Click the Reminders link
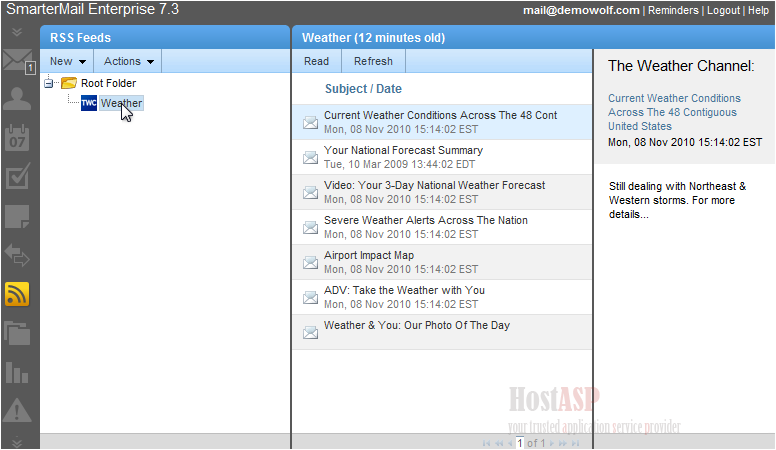The width and height of the screenshot is (776, 450). (x=673, y=10)
